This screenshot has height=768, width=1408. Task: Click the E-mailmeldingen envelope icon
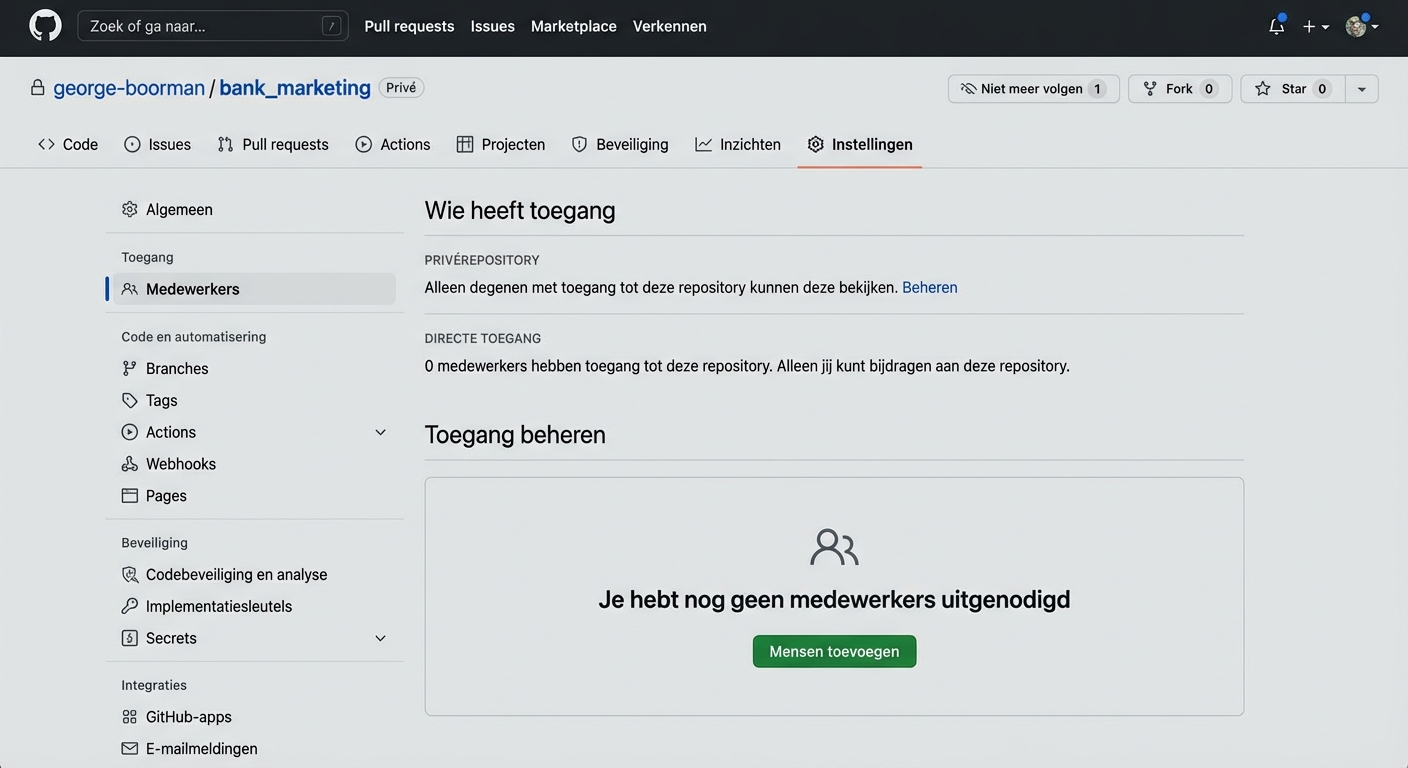click(x=130, y=748)
